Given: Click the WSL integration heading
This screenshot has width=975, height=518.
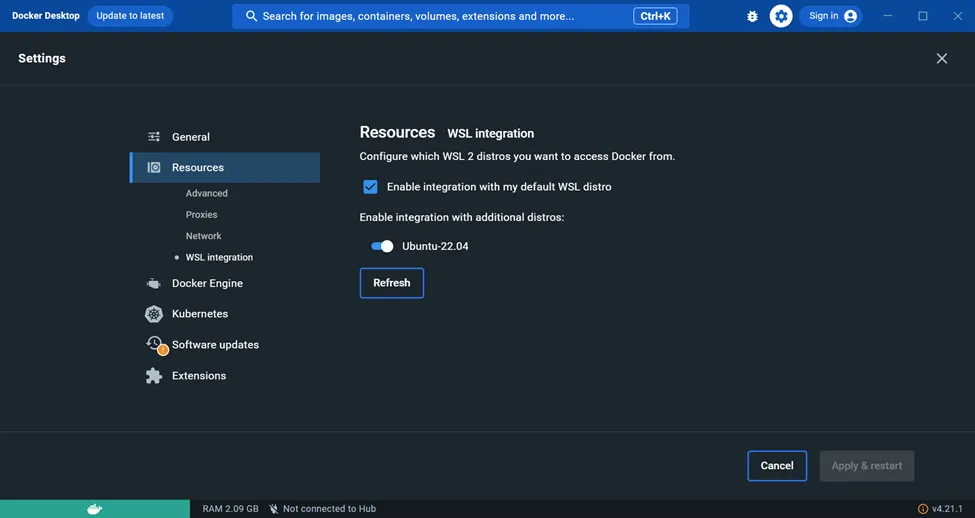Looking at the screenshot, I should (491, 134).
